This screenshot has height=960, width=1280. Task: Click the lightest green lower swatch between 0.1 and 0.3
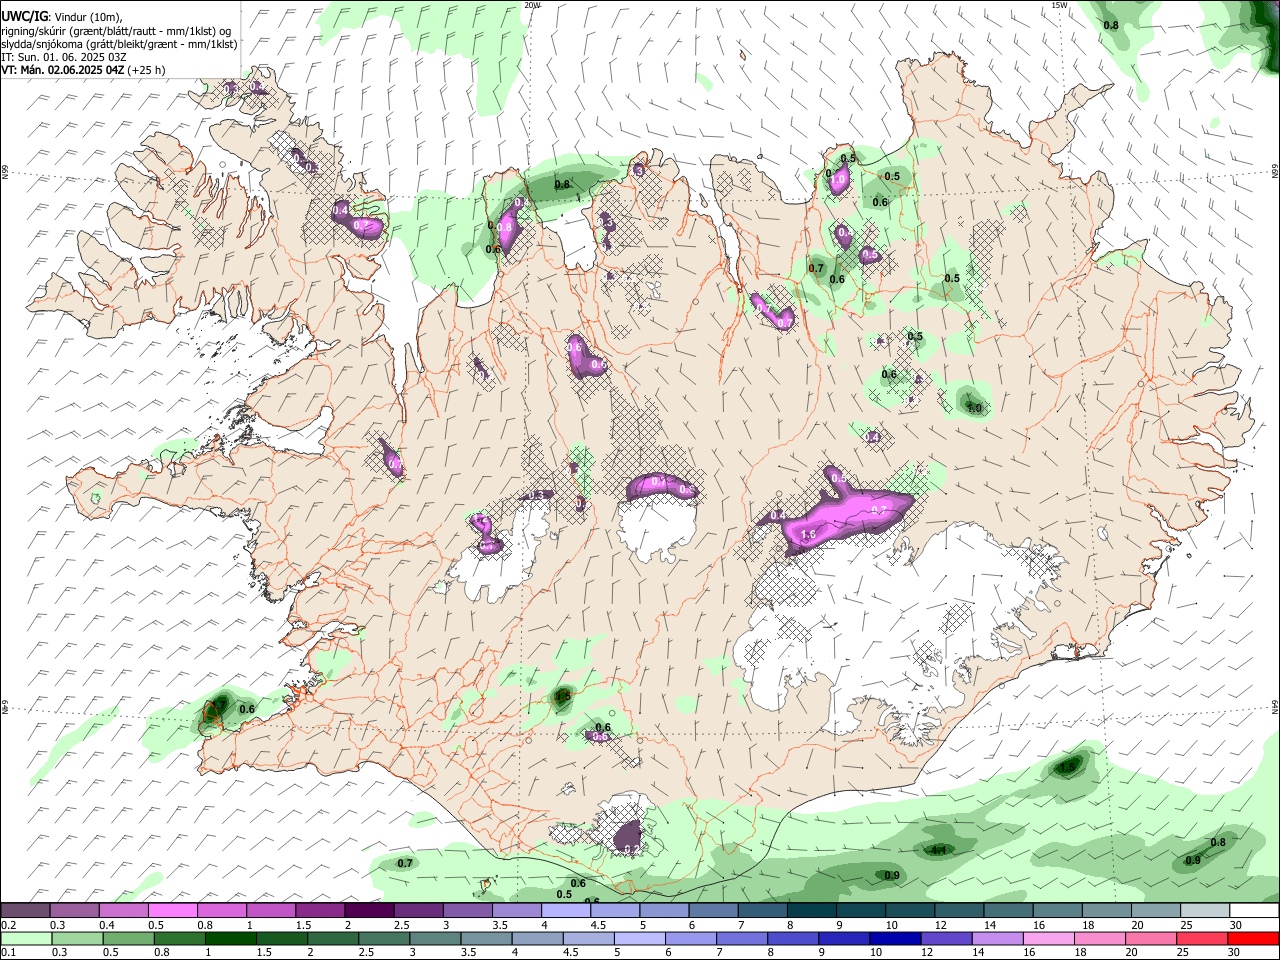[x=27, y=938]
